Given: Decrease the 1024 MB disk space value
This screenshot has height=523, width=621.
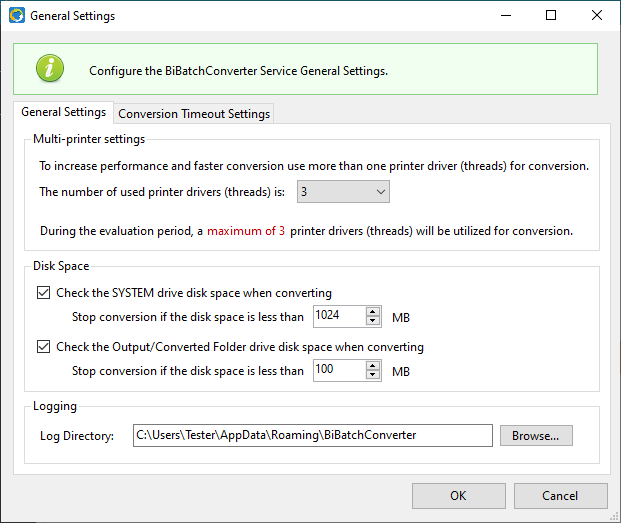Looking at the screenshot, I should tap(373, 321).
